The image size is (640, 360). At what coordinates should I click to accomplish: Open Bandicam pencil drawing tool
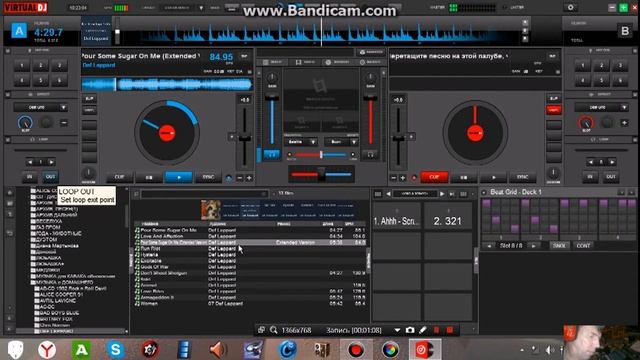423,330
